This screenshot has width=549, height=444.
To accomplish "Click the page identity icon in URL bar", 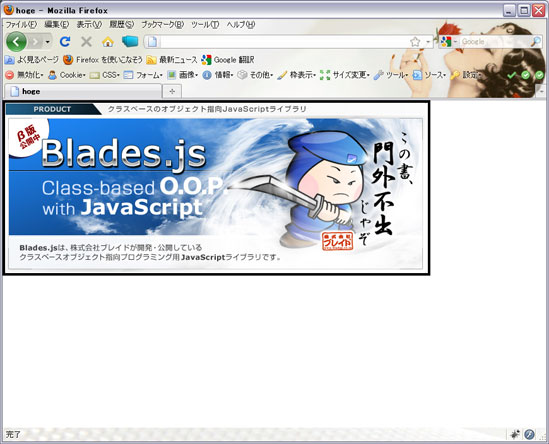I will [x=152, y=42].
